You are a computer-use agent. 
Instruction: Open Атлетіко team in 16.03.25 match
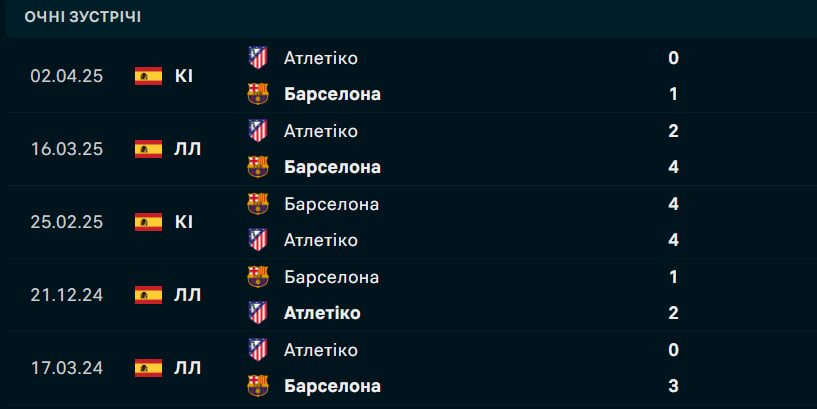[x=320, y=131]
